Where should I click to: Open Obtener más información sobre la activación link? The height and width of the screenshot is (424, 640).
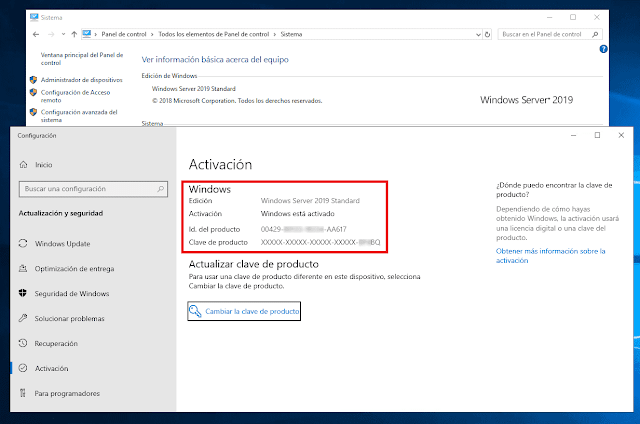[551, 256]
